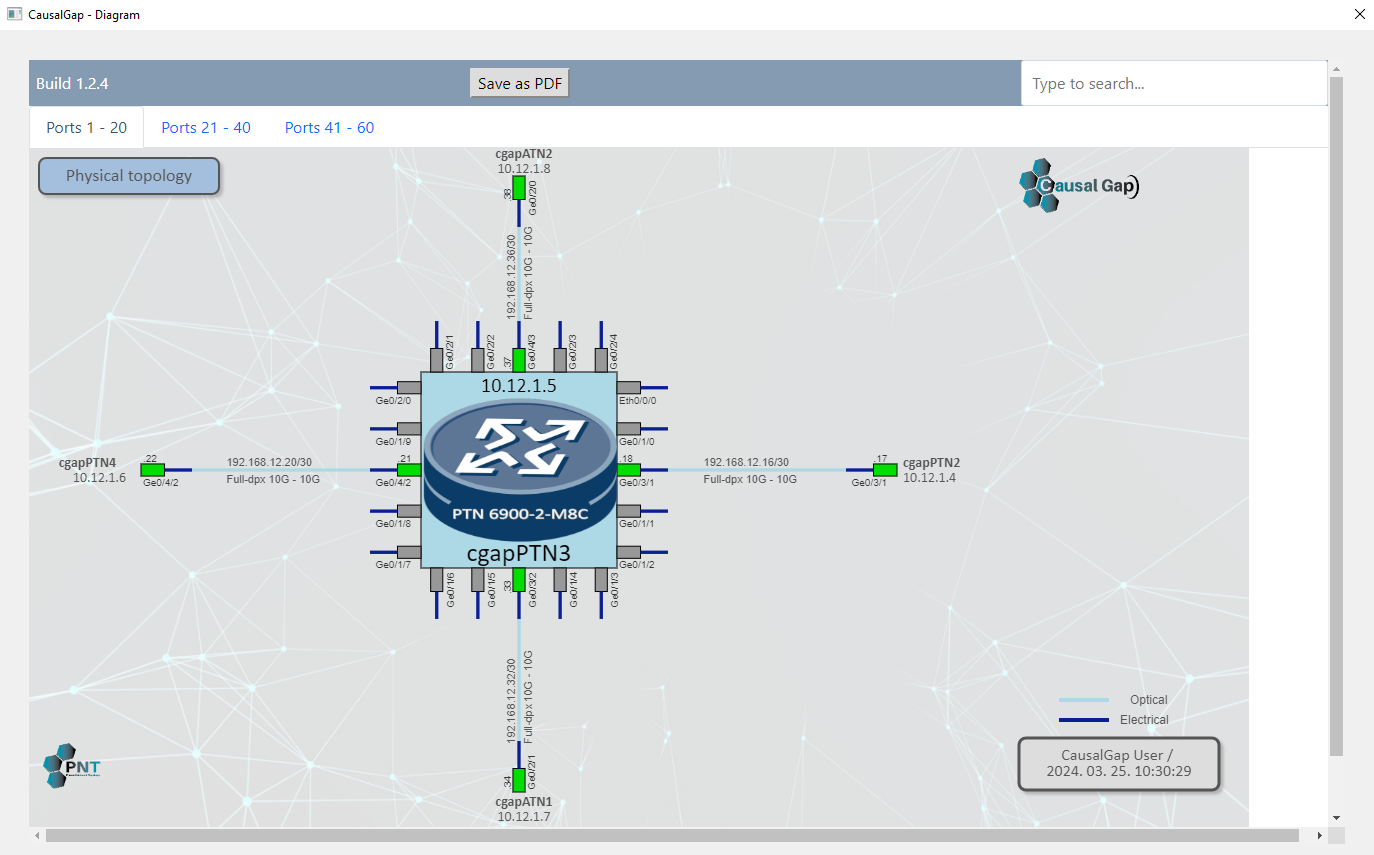Select green port Ge0/4/3 on top
The width and height of the screenshot is (1374, 855).
[x=519, y=360]
